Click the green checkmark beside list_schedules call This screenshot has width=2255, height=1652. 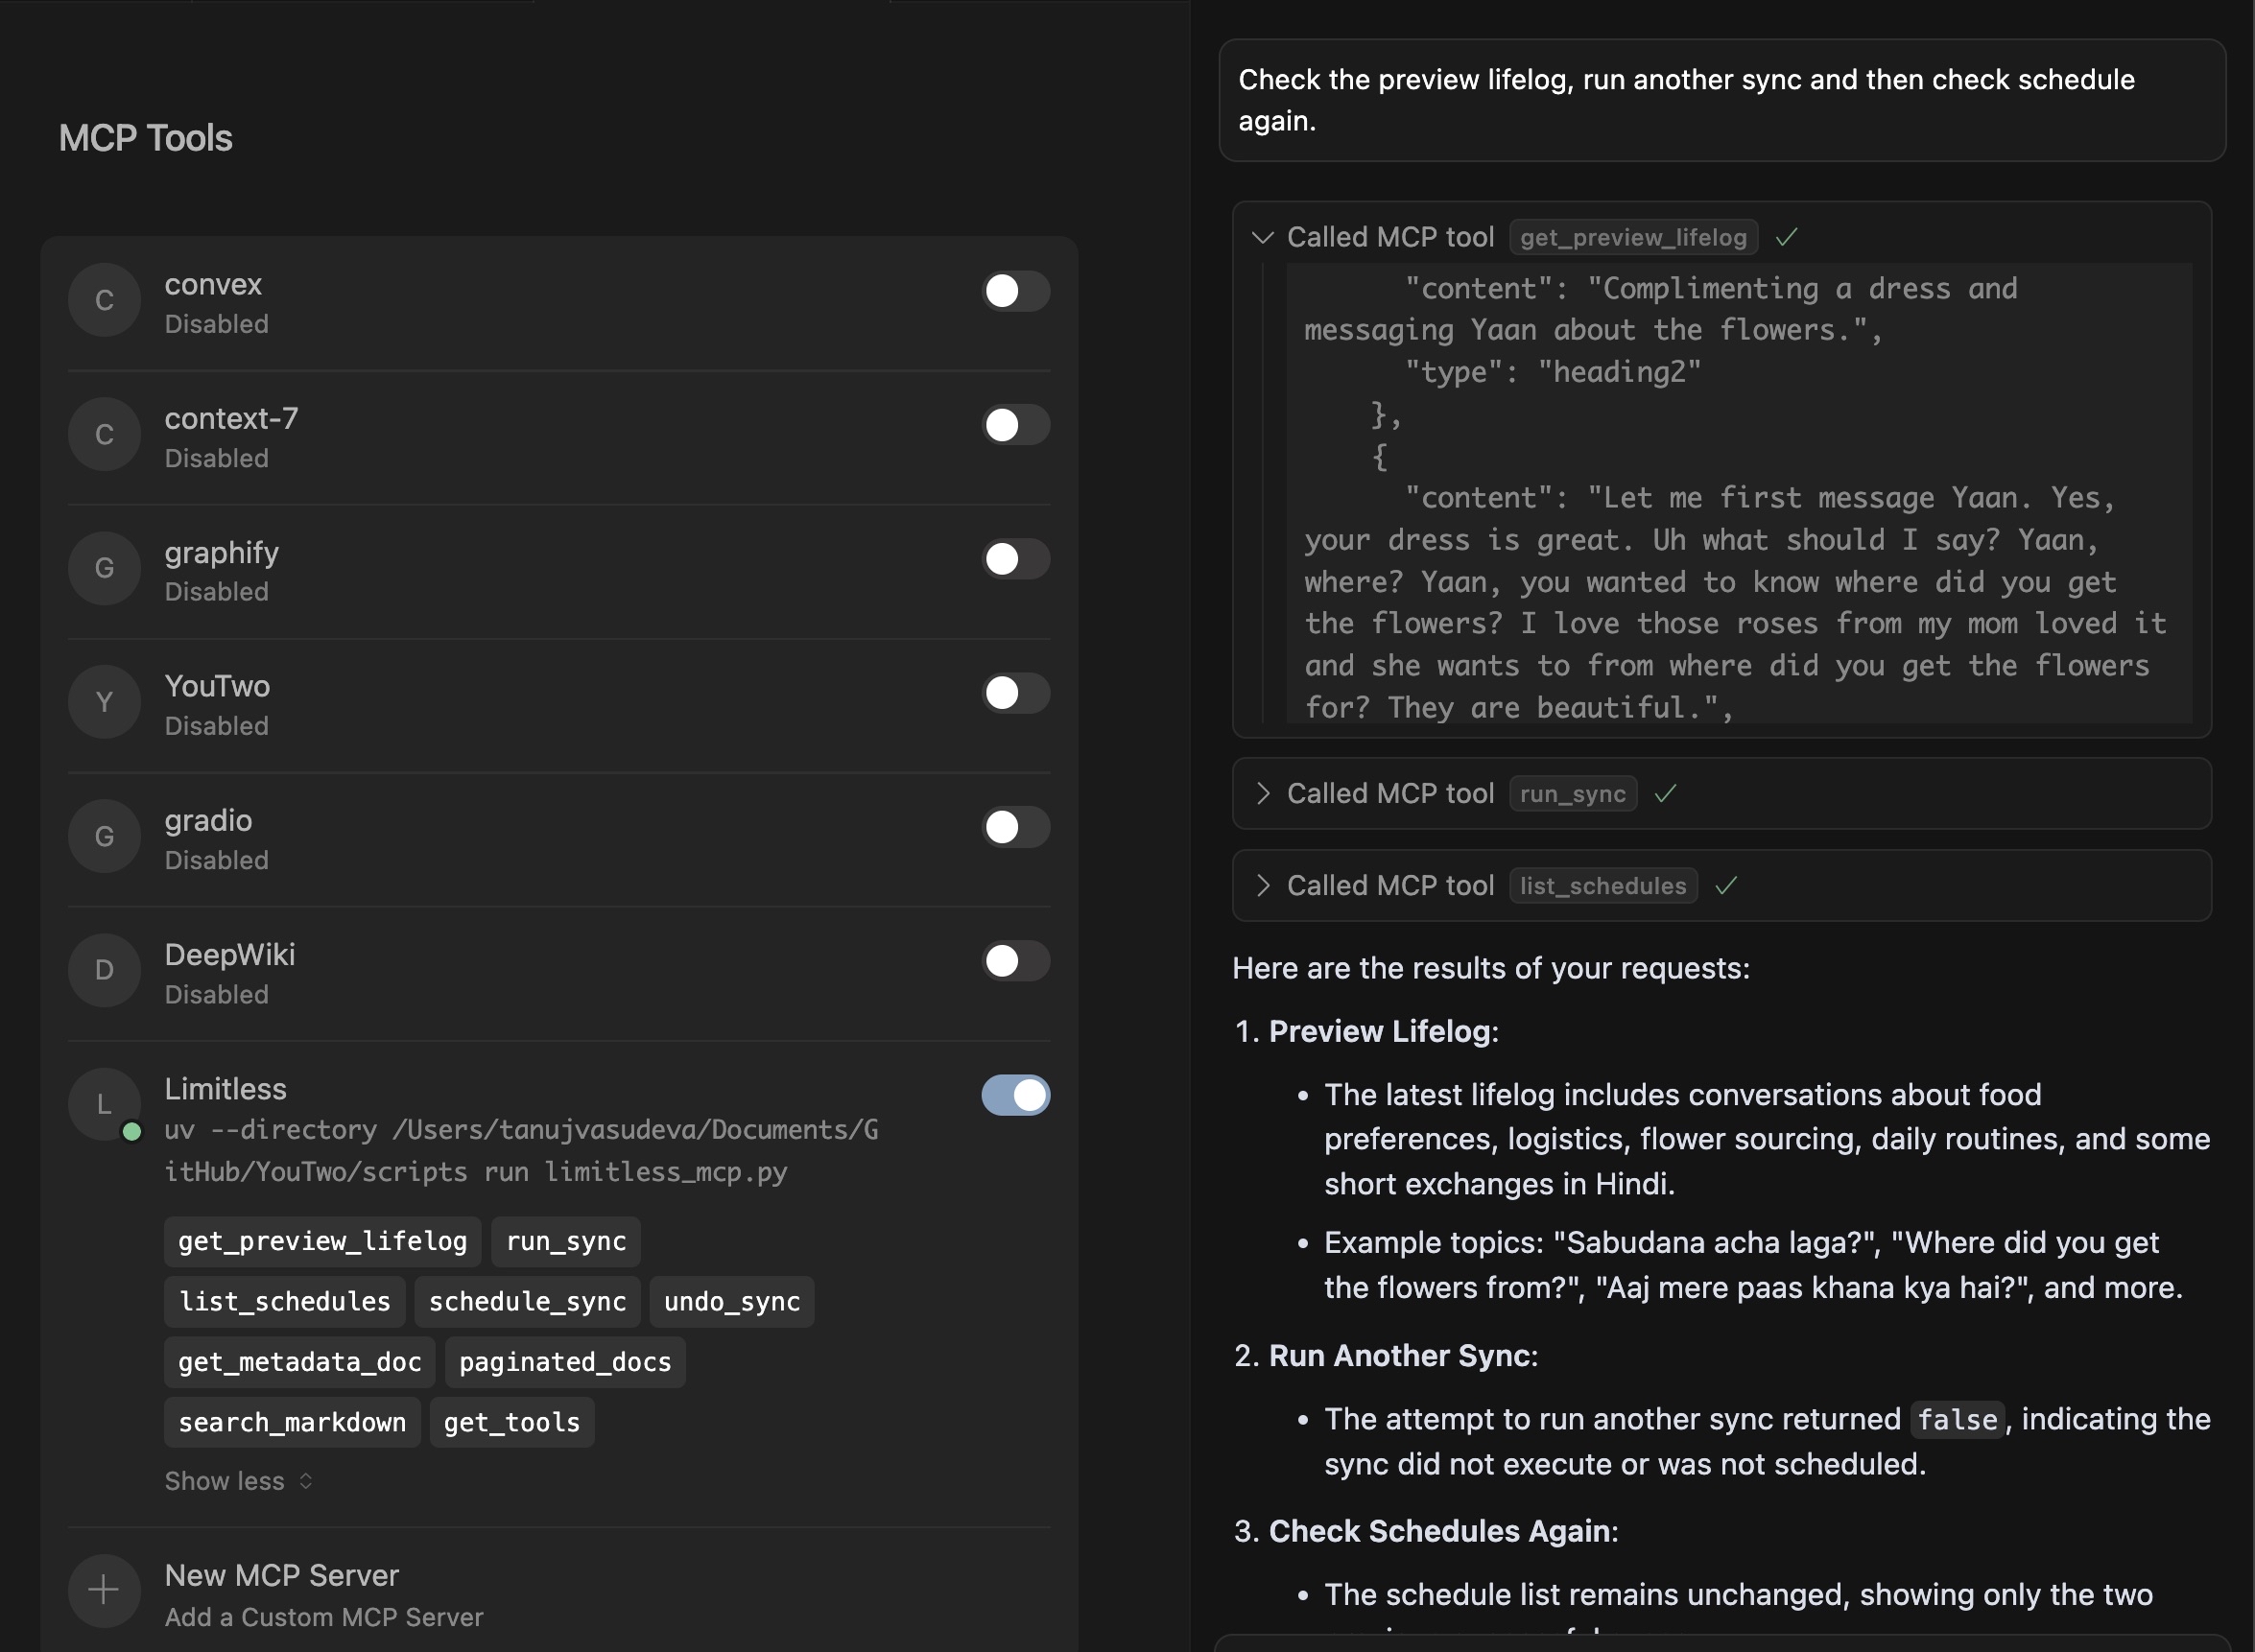click(1726, 885)
